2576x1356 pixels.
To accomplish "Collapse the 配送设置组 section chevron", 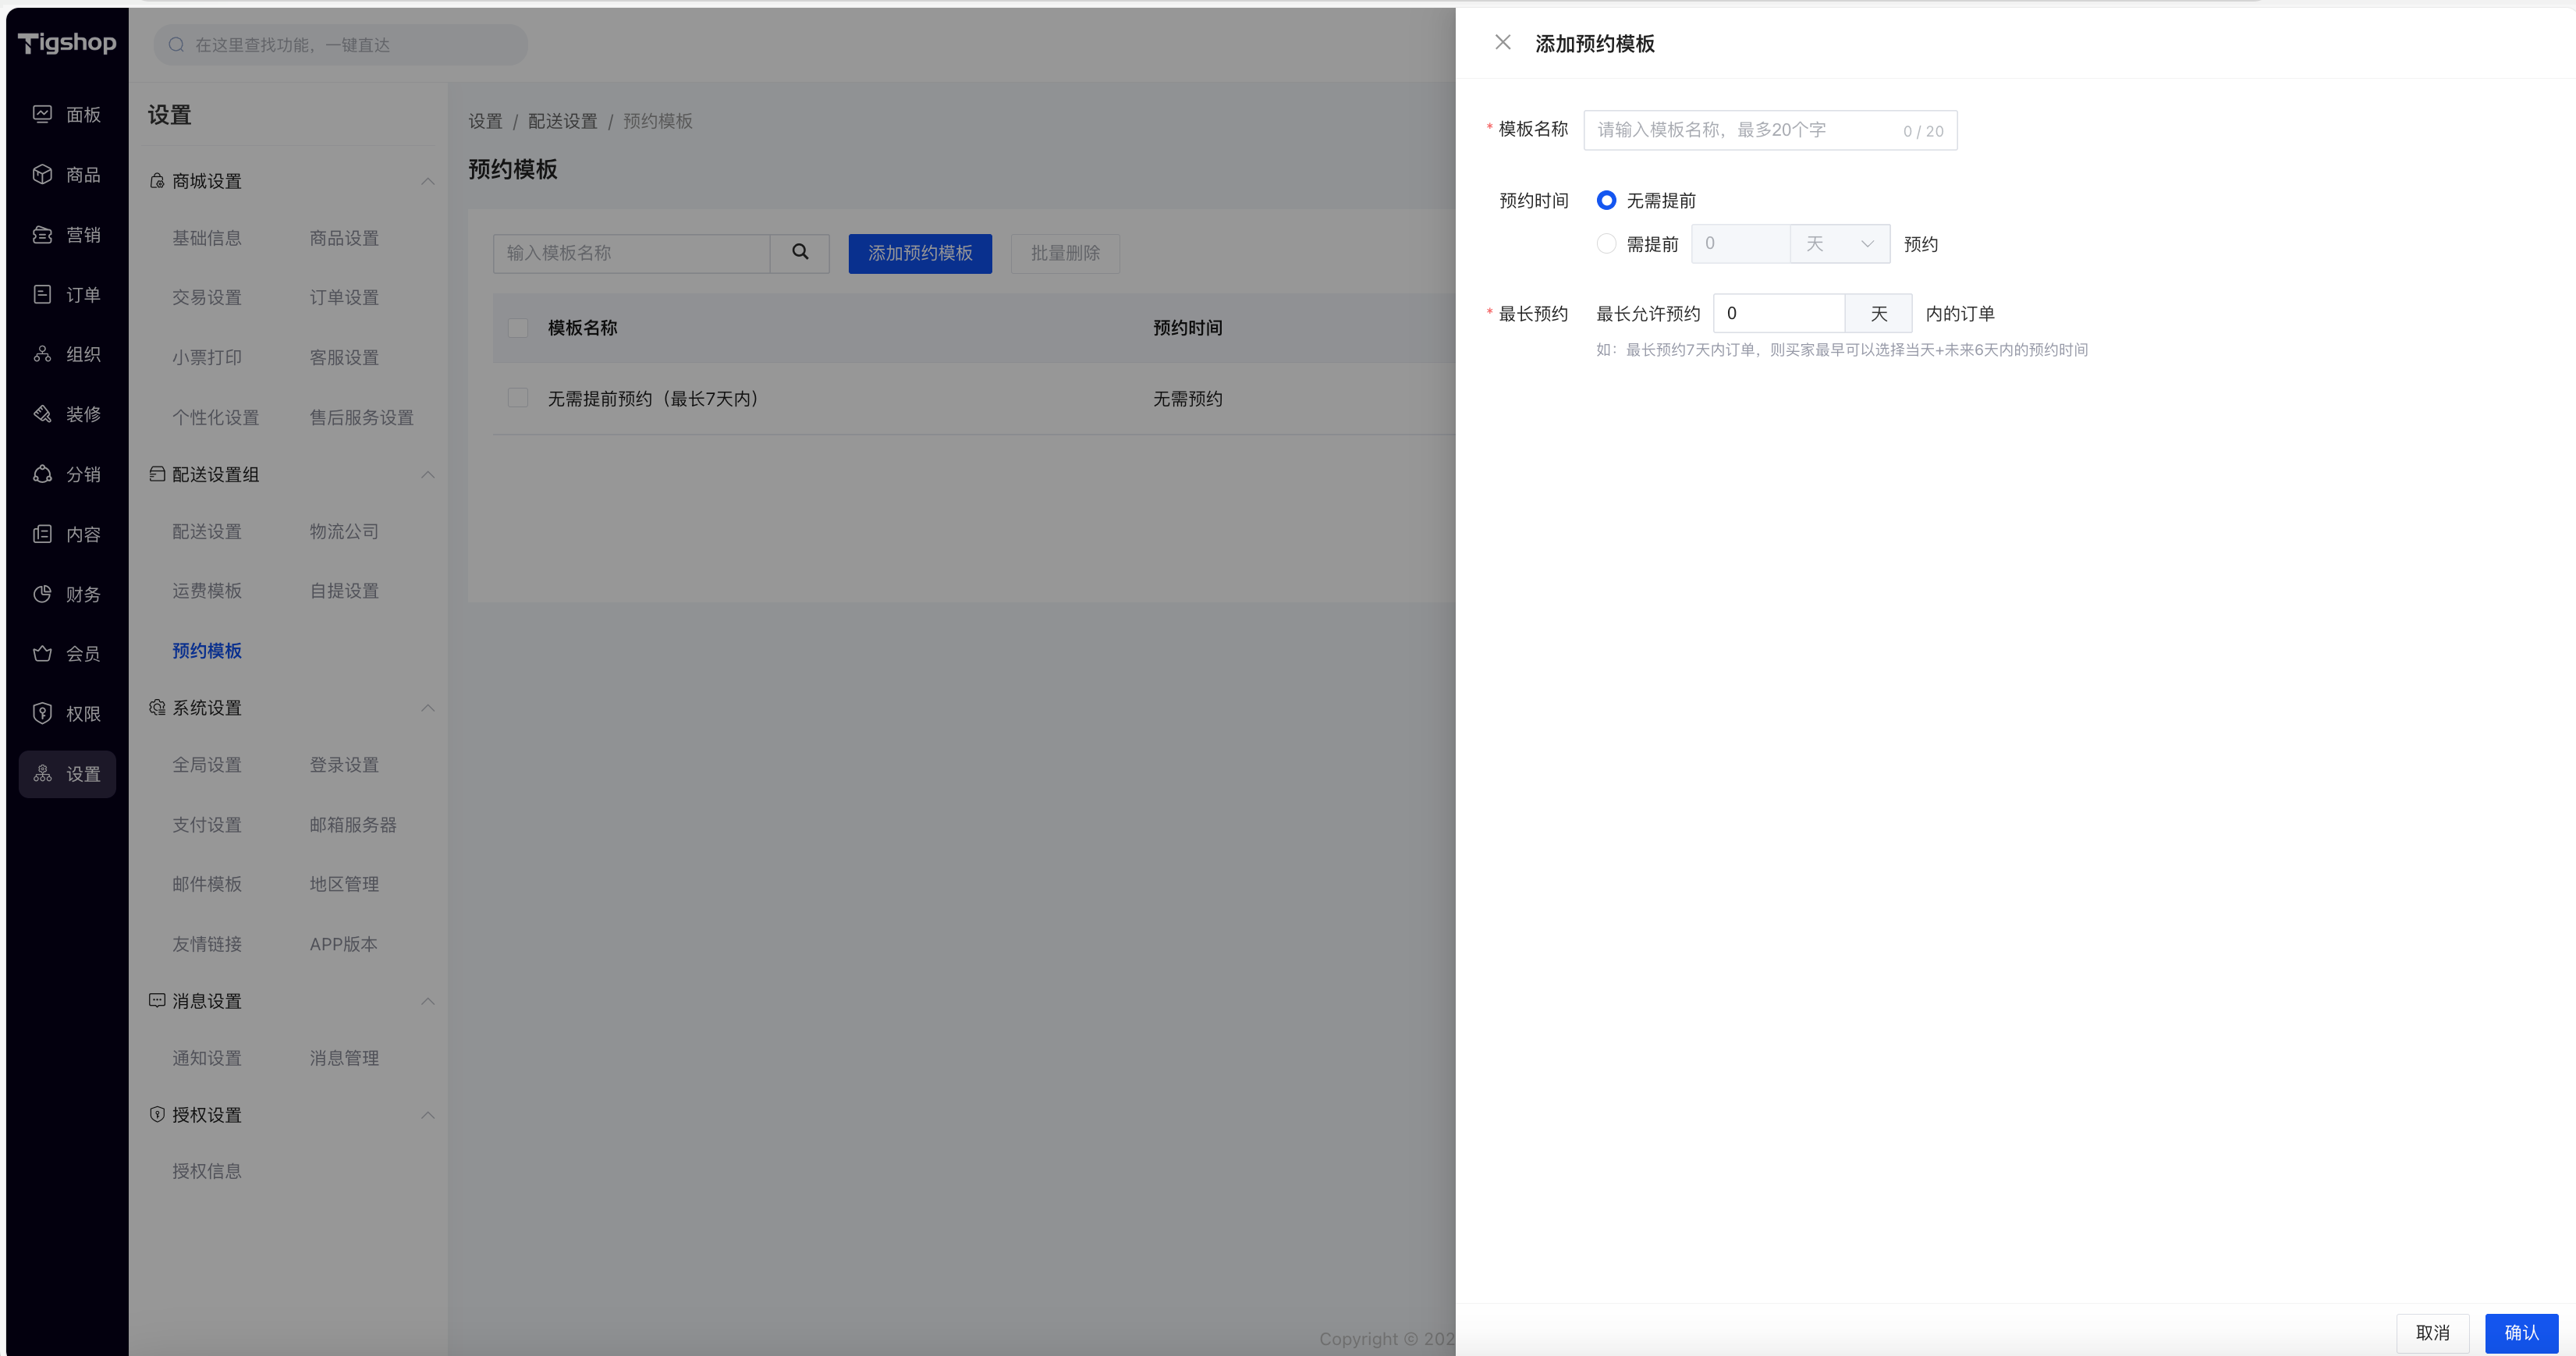I will pyautogui.click(x=428, y=474).
